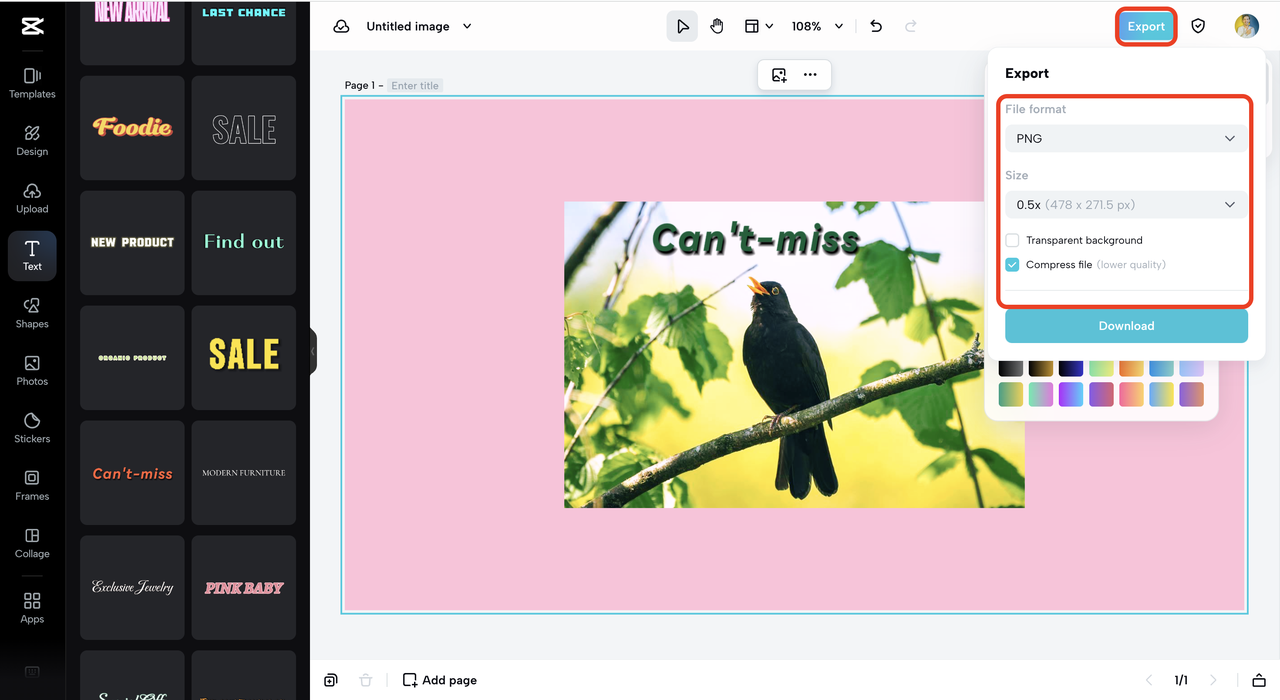Open the layout options dropdown
Image resolution: width=1280 pixels, height=700 pixels.
(759, 26)
